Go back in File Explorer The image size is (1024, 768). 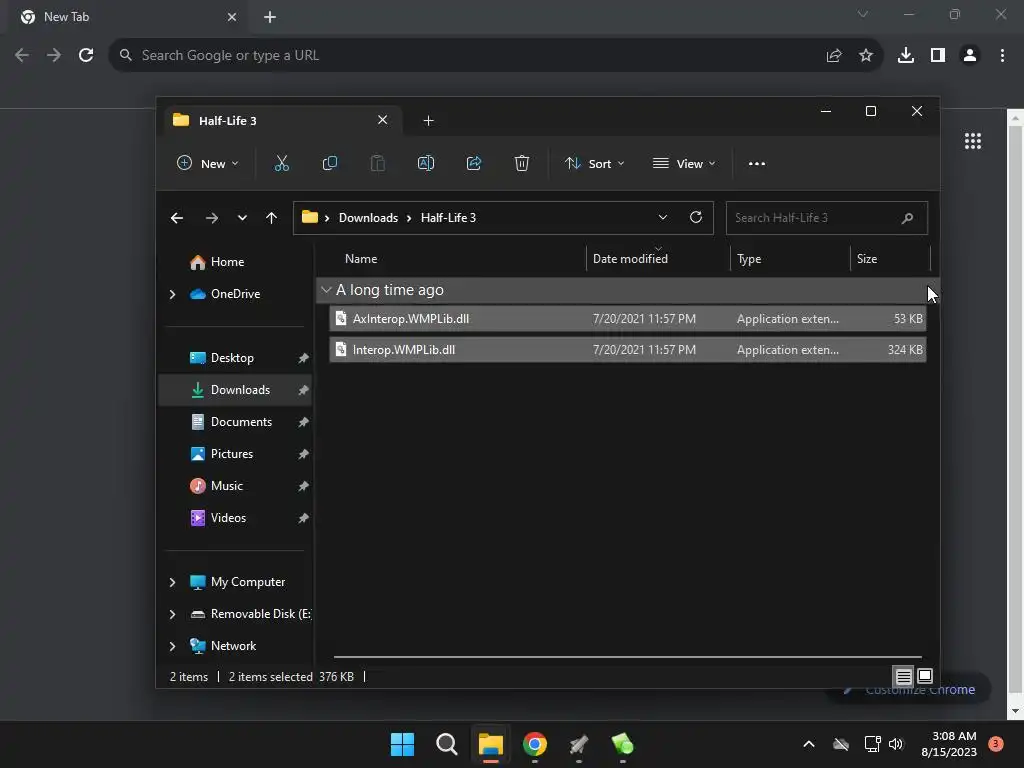[x=177, y=218]
